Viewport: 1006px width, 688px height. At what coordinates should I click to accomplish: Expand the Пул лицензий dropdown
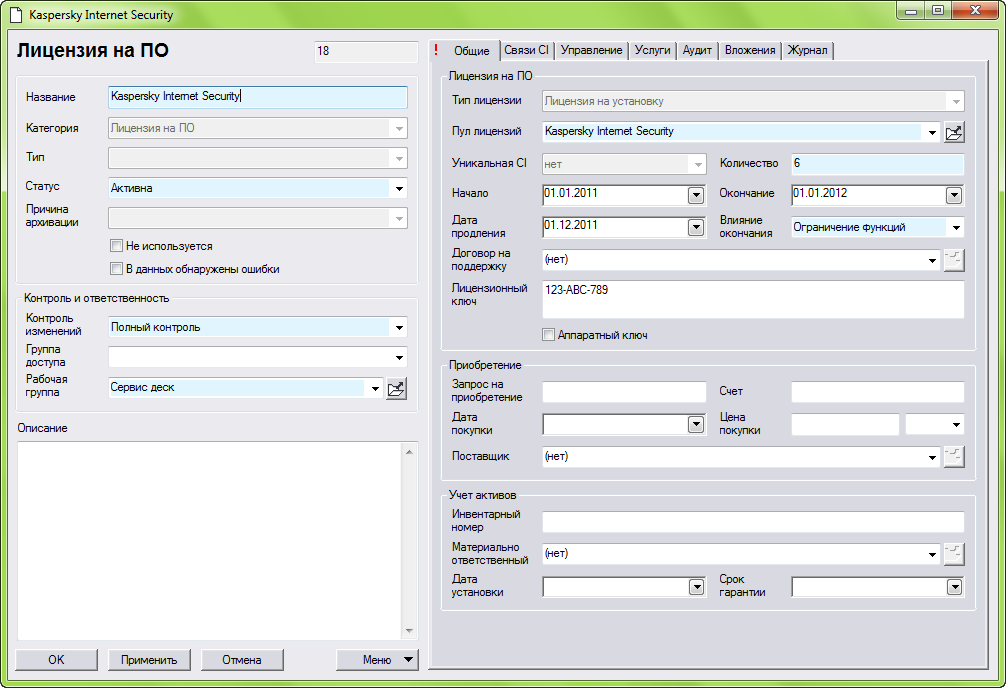click(x=932, y=132)
